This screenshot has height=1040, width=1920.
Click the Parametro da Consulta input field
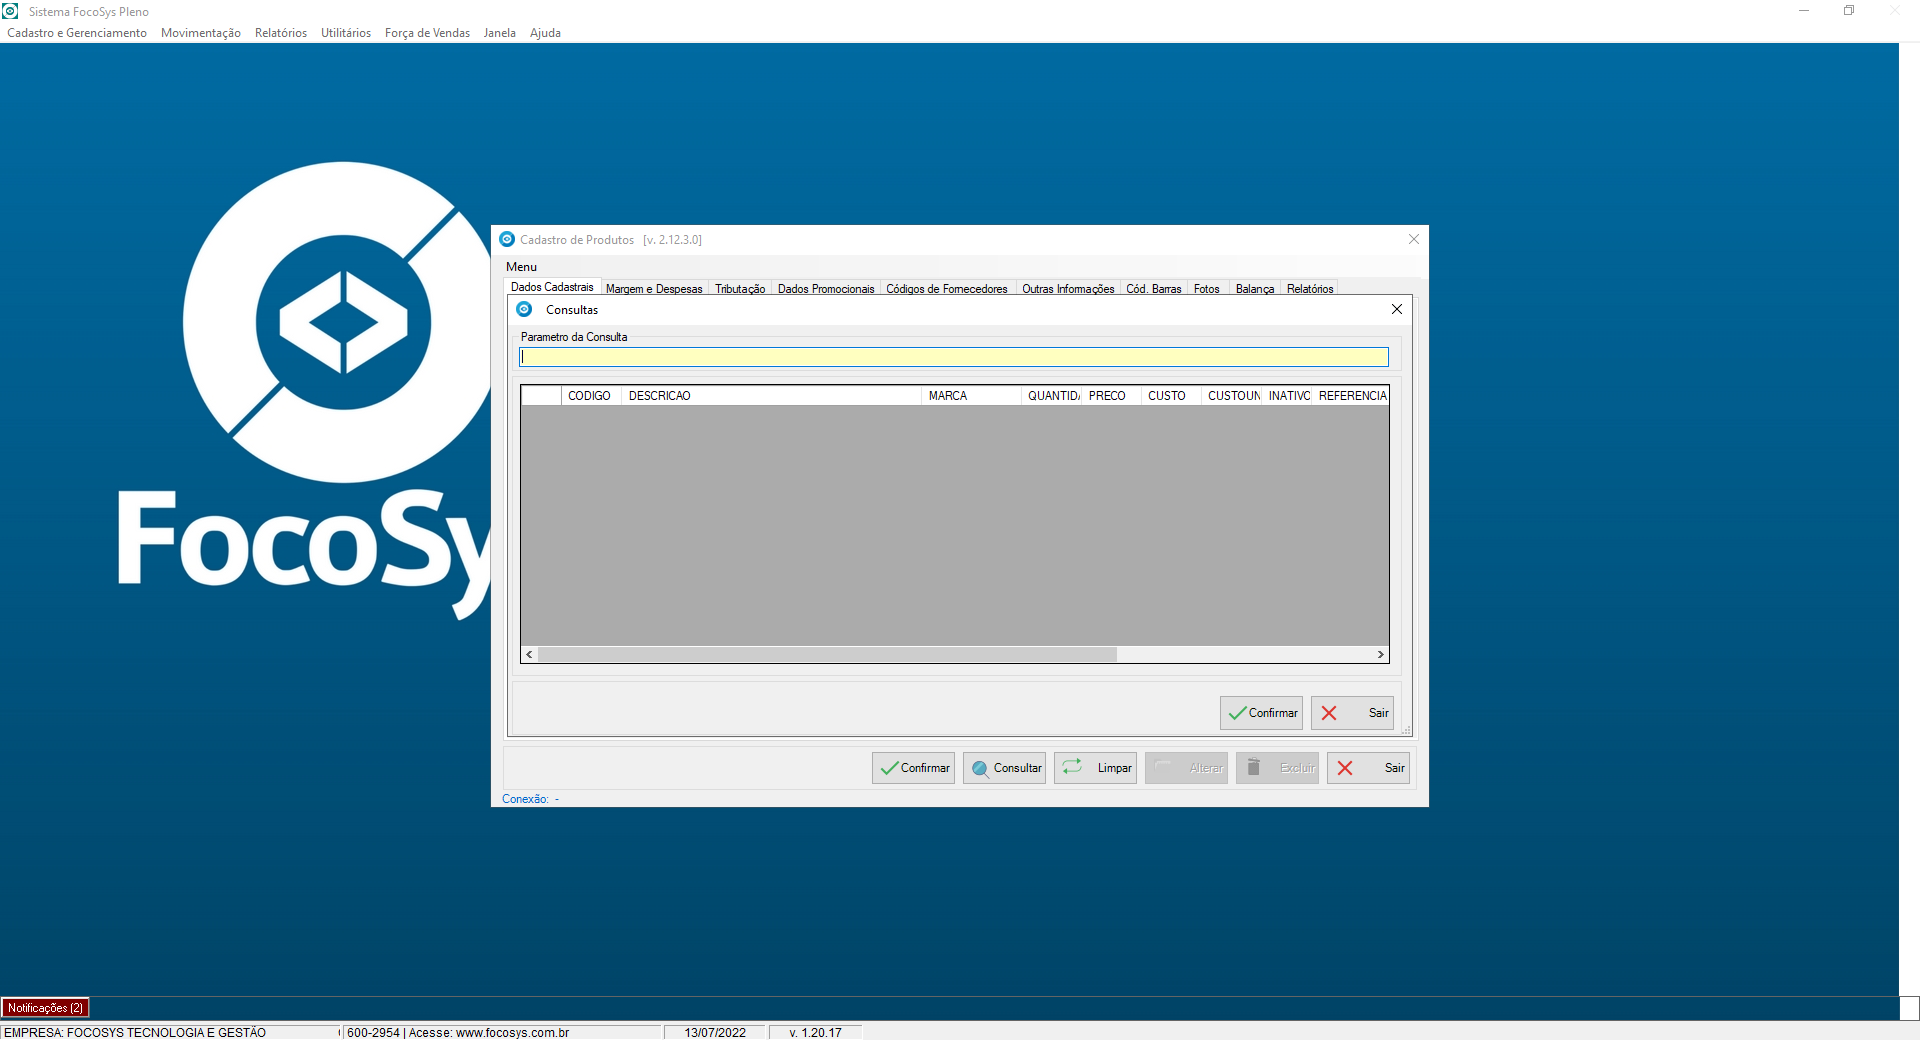[x=954, y=357]
